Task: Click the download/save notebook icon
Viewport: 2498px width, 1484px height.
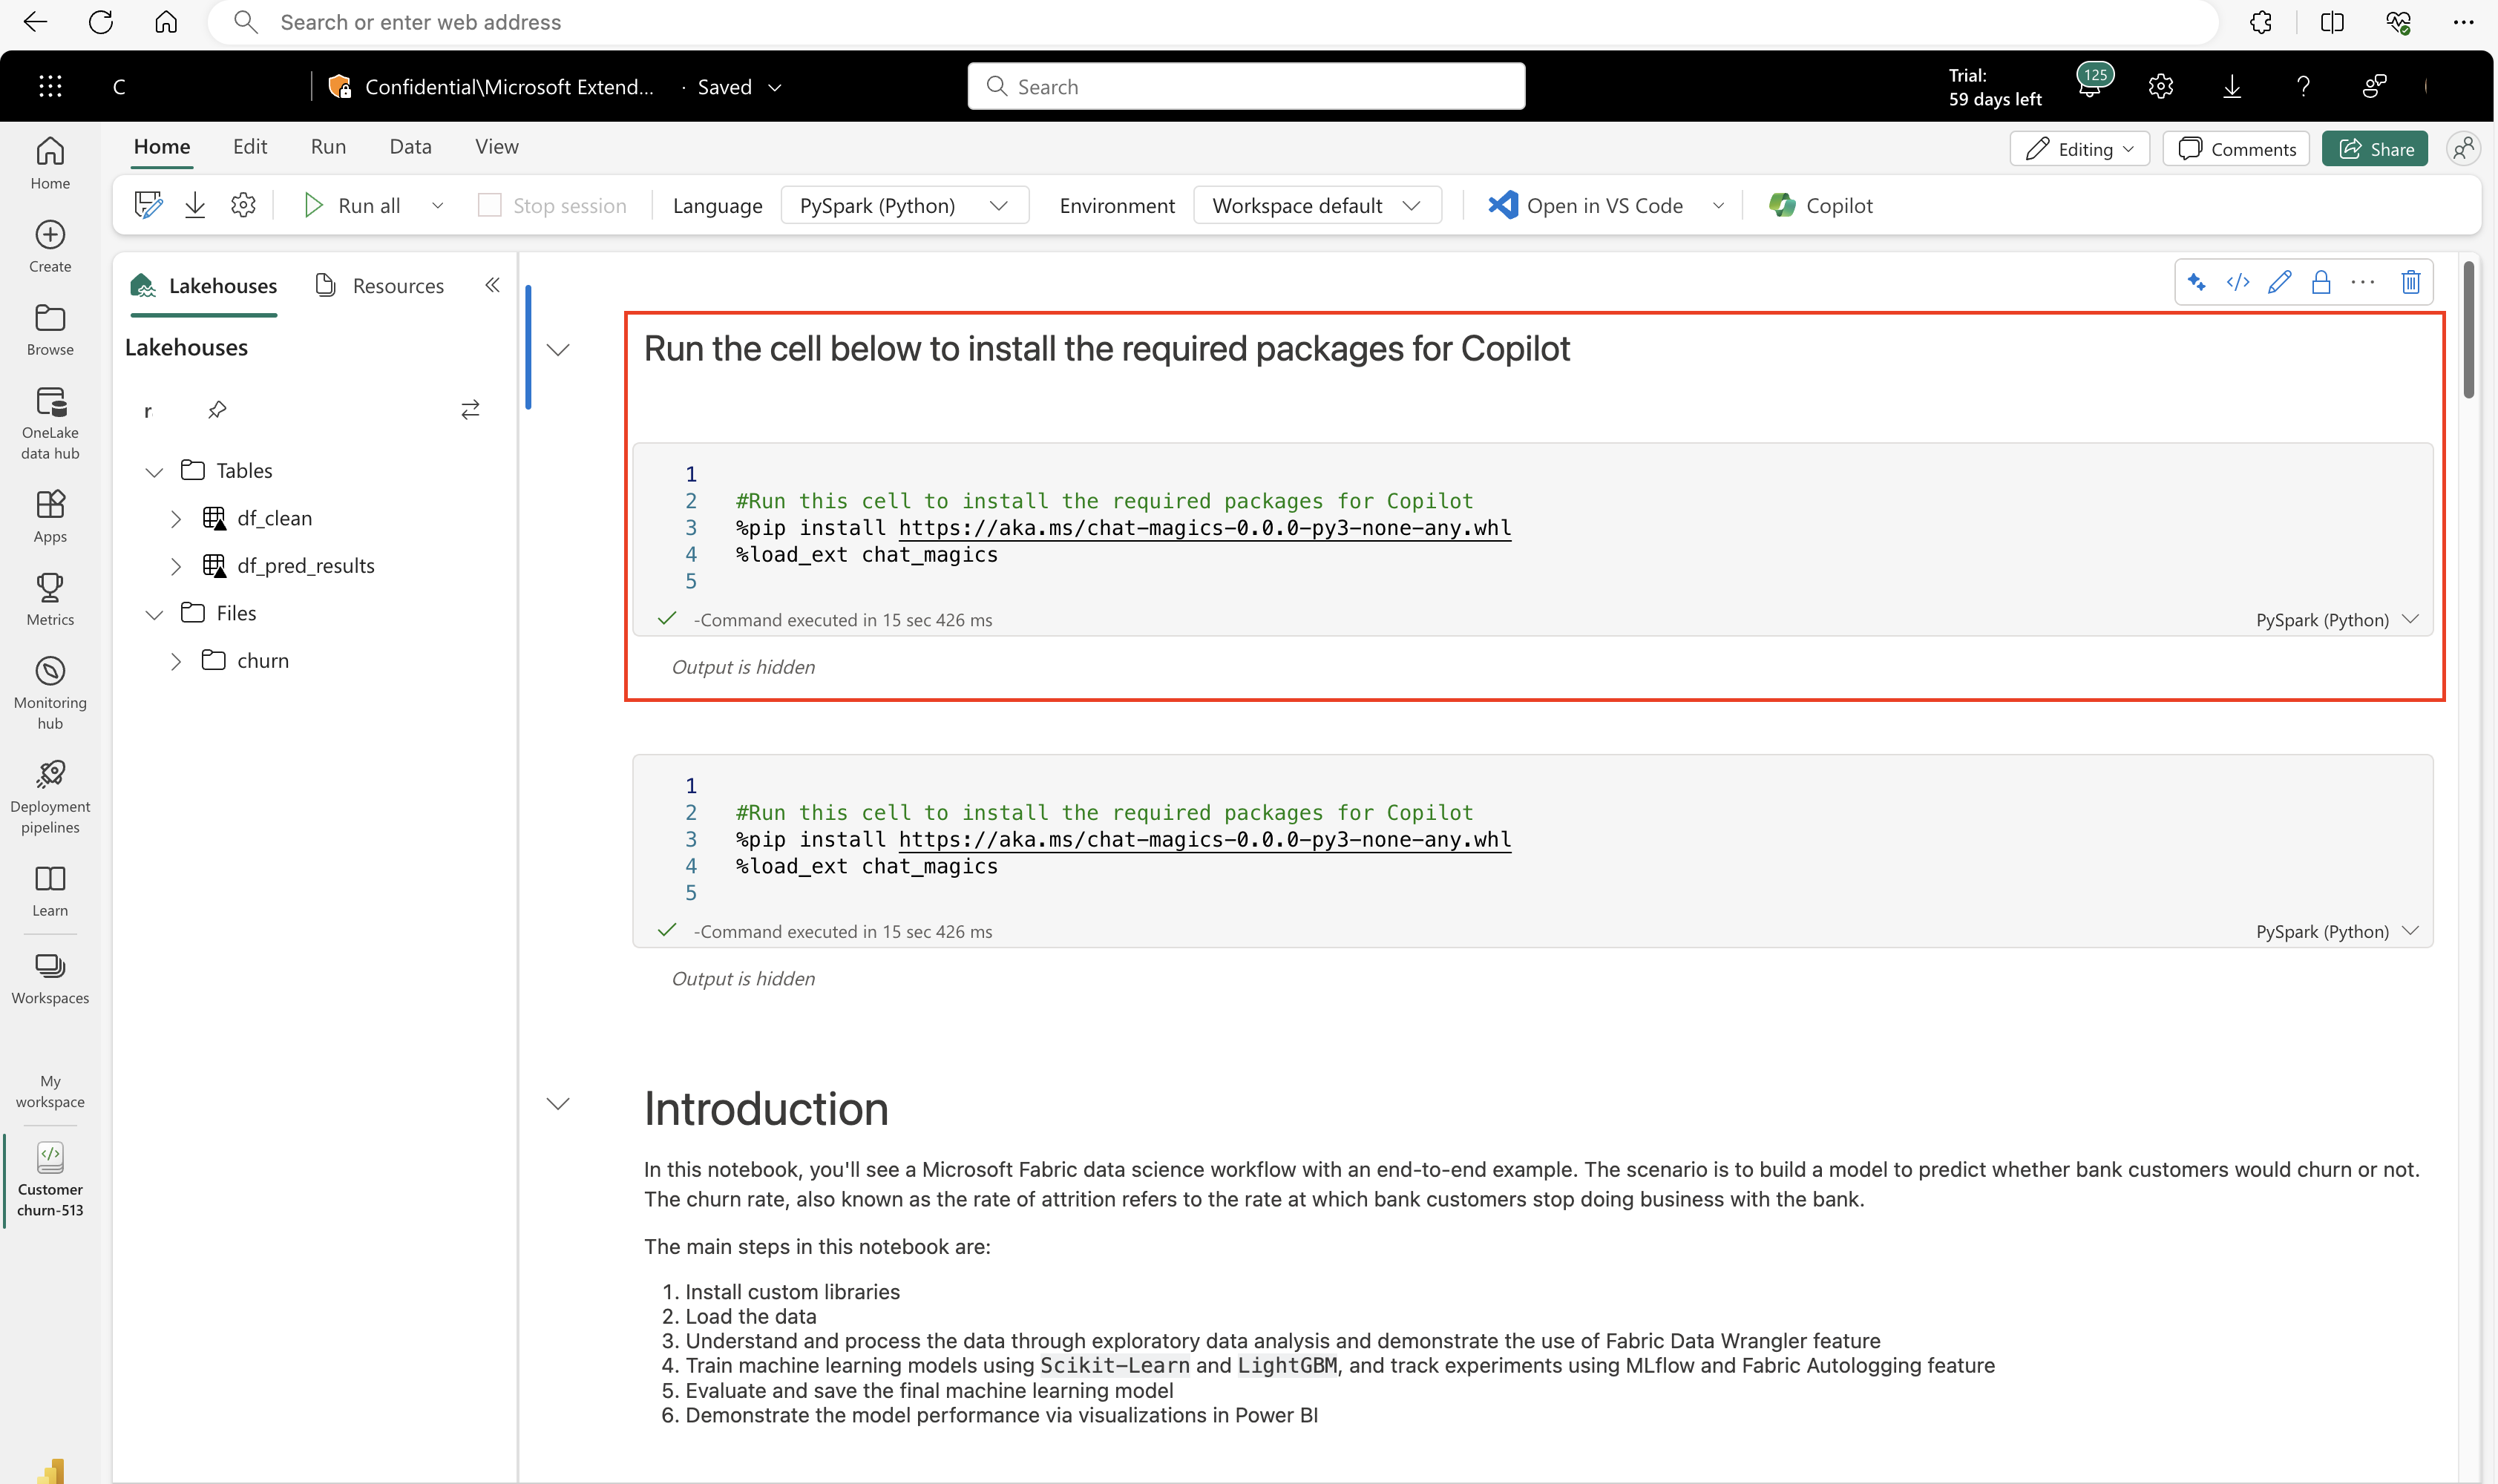Action: tap(196, 205)
